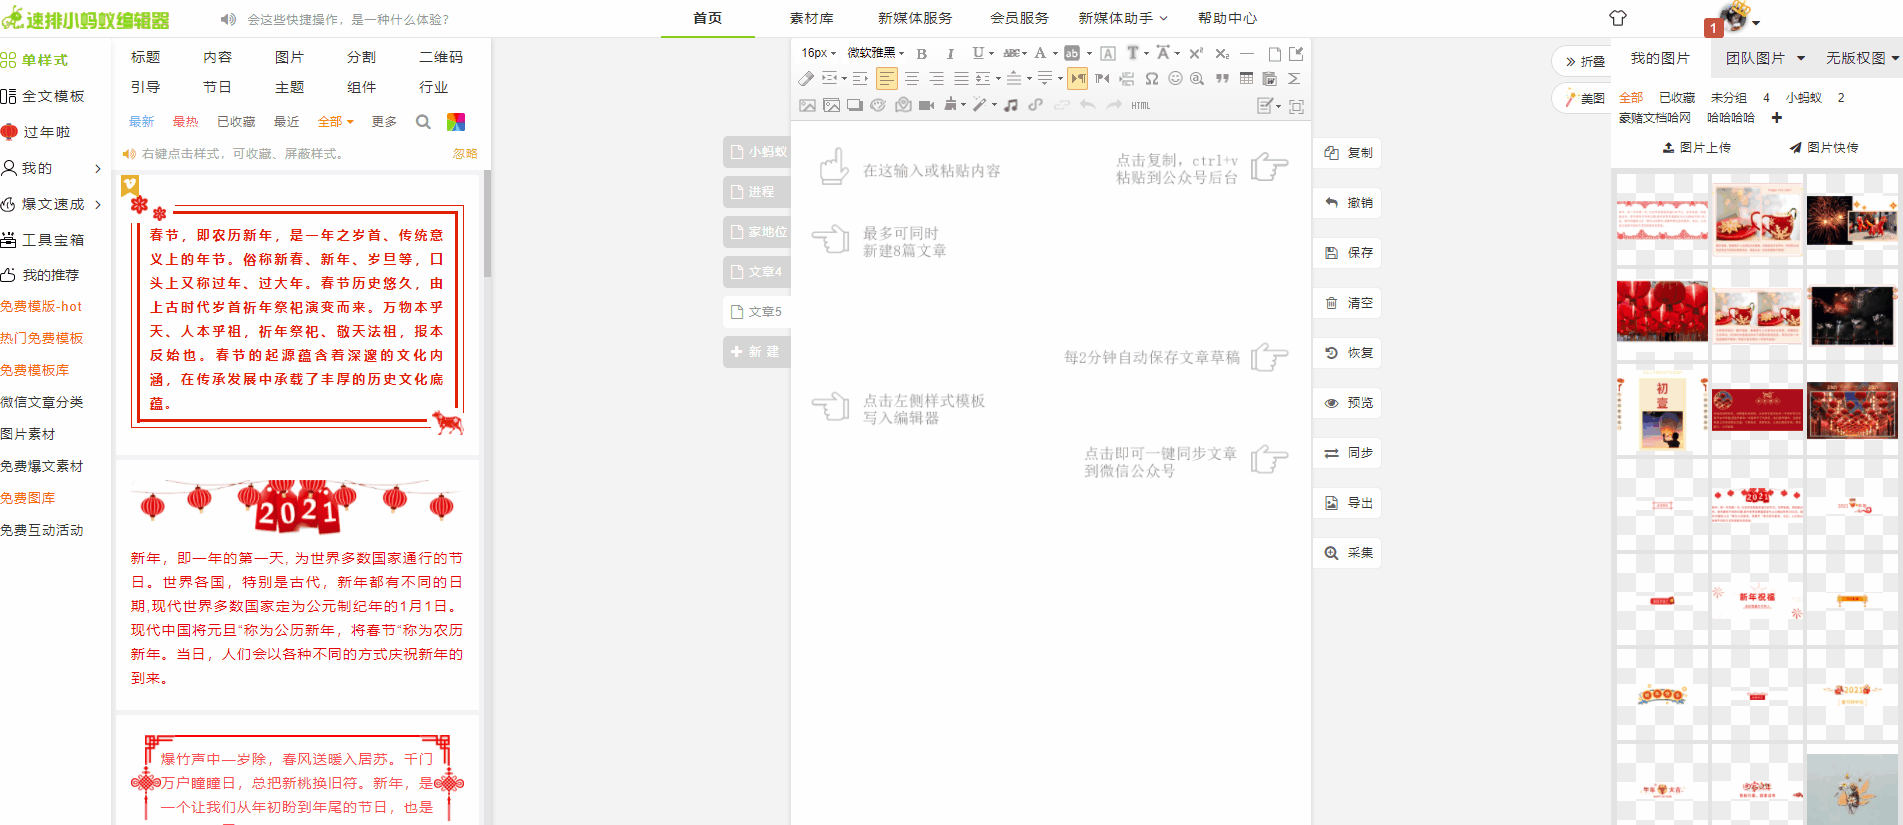
Task: Insert a blockquote with the quote icon
Action: (x=1222, y=78)
